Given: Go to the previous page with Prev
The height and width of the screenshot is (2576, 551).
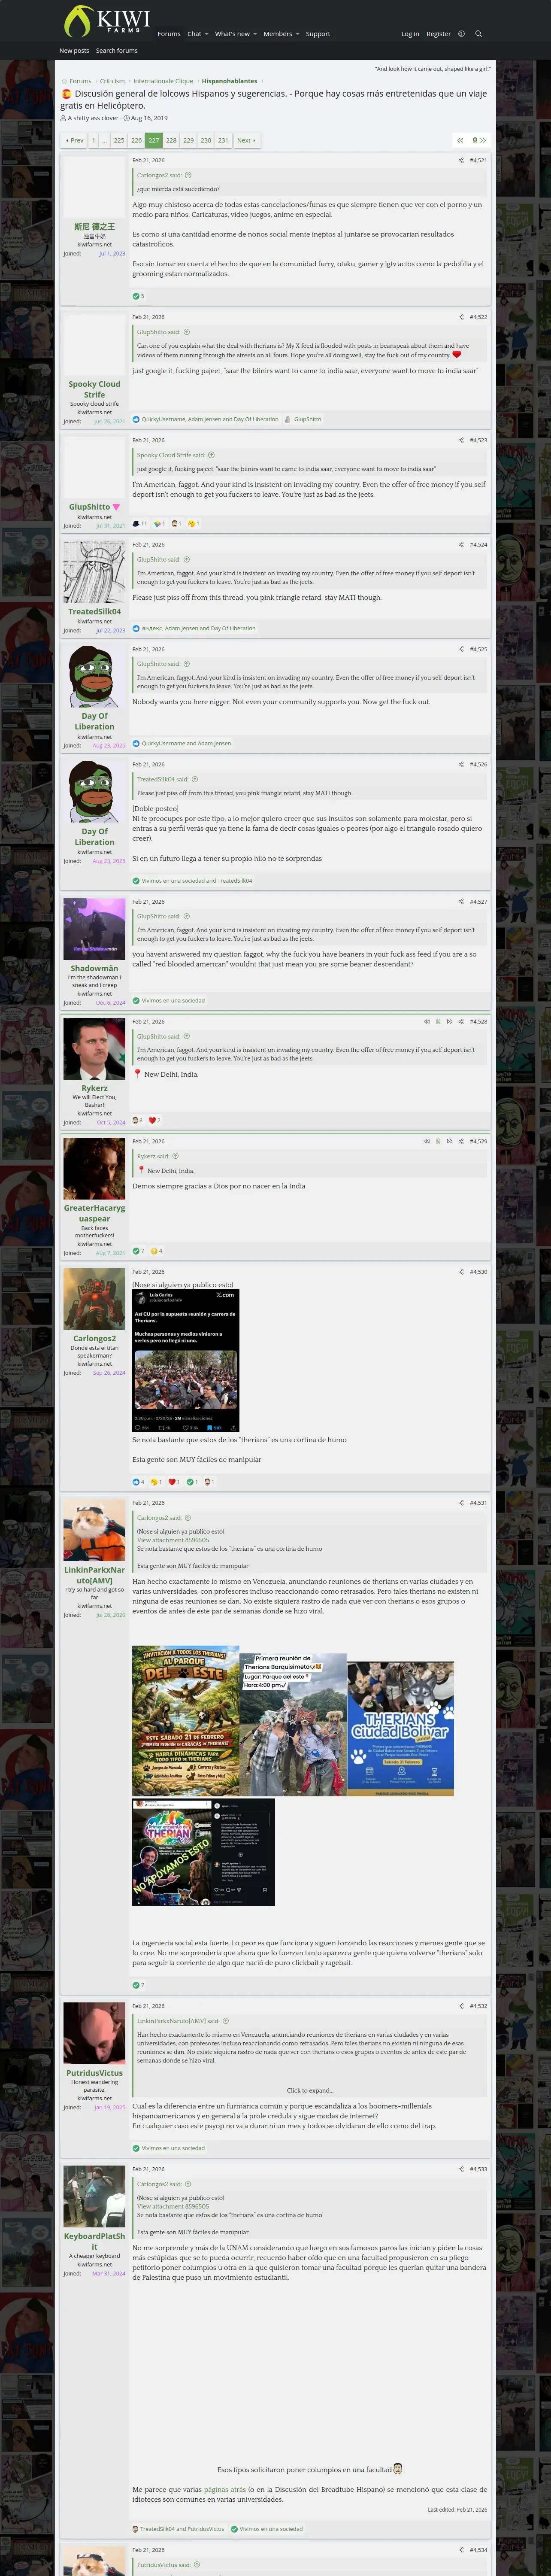Looking at the screenshot, I should coord(74,140).
